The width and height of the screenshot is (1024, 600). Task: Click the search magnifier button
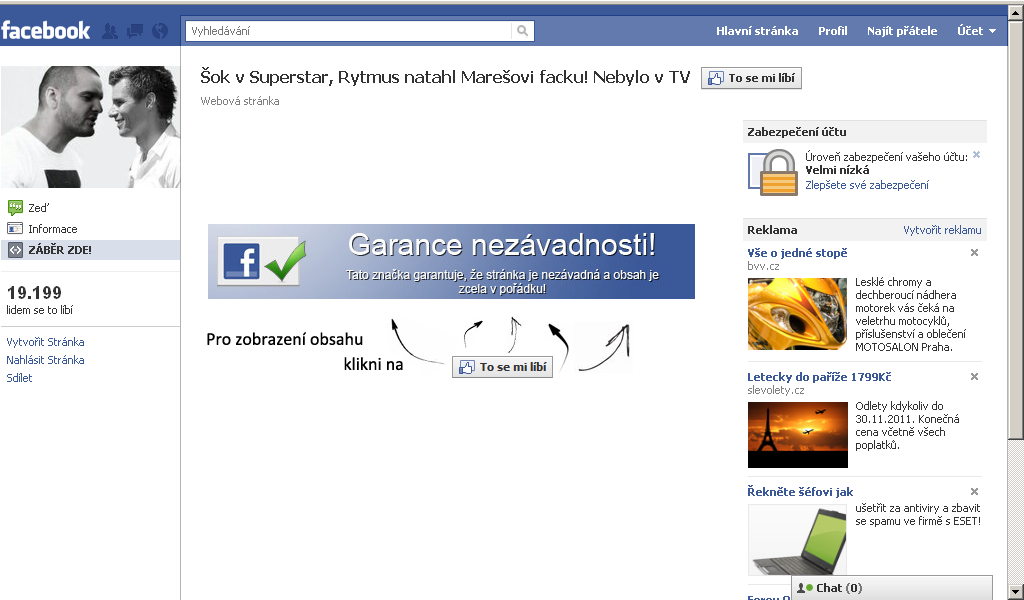[x=522, y=31]
